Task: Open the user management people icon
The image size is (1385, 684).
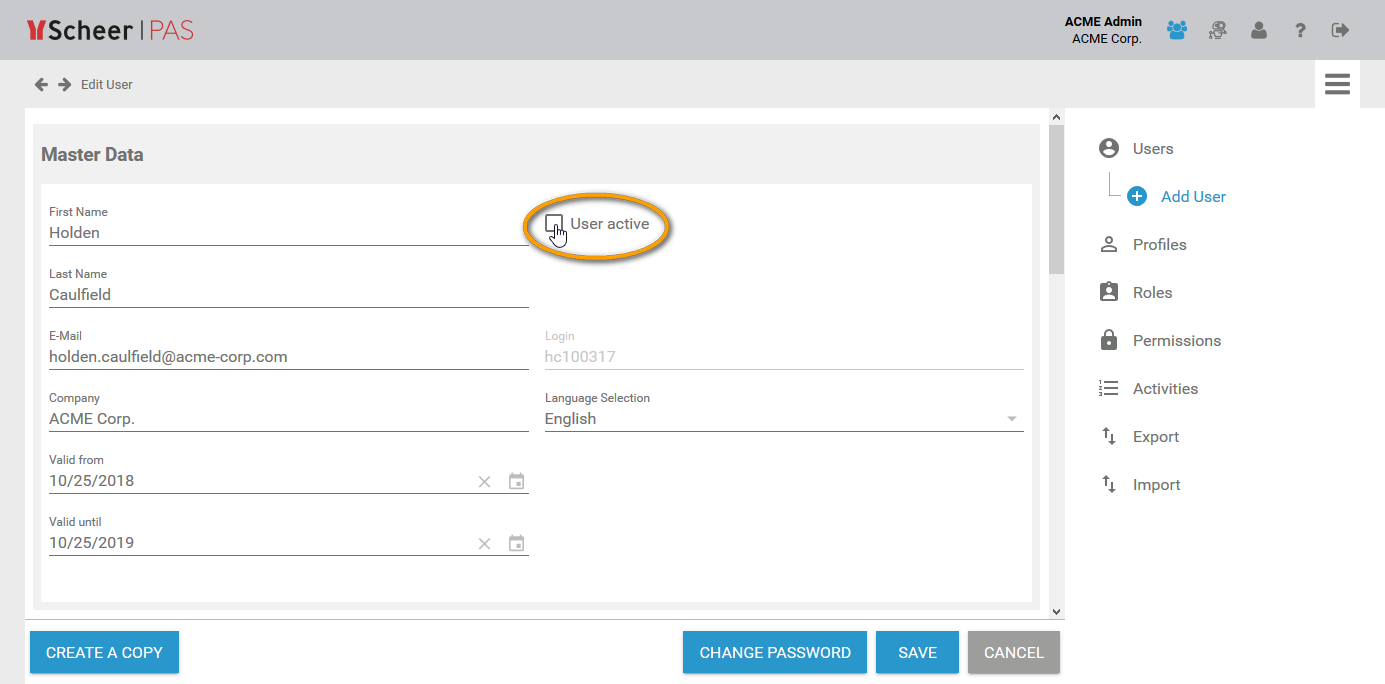Action: (1176, 31)
